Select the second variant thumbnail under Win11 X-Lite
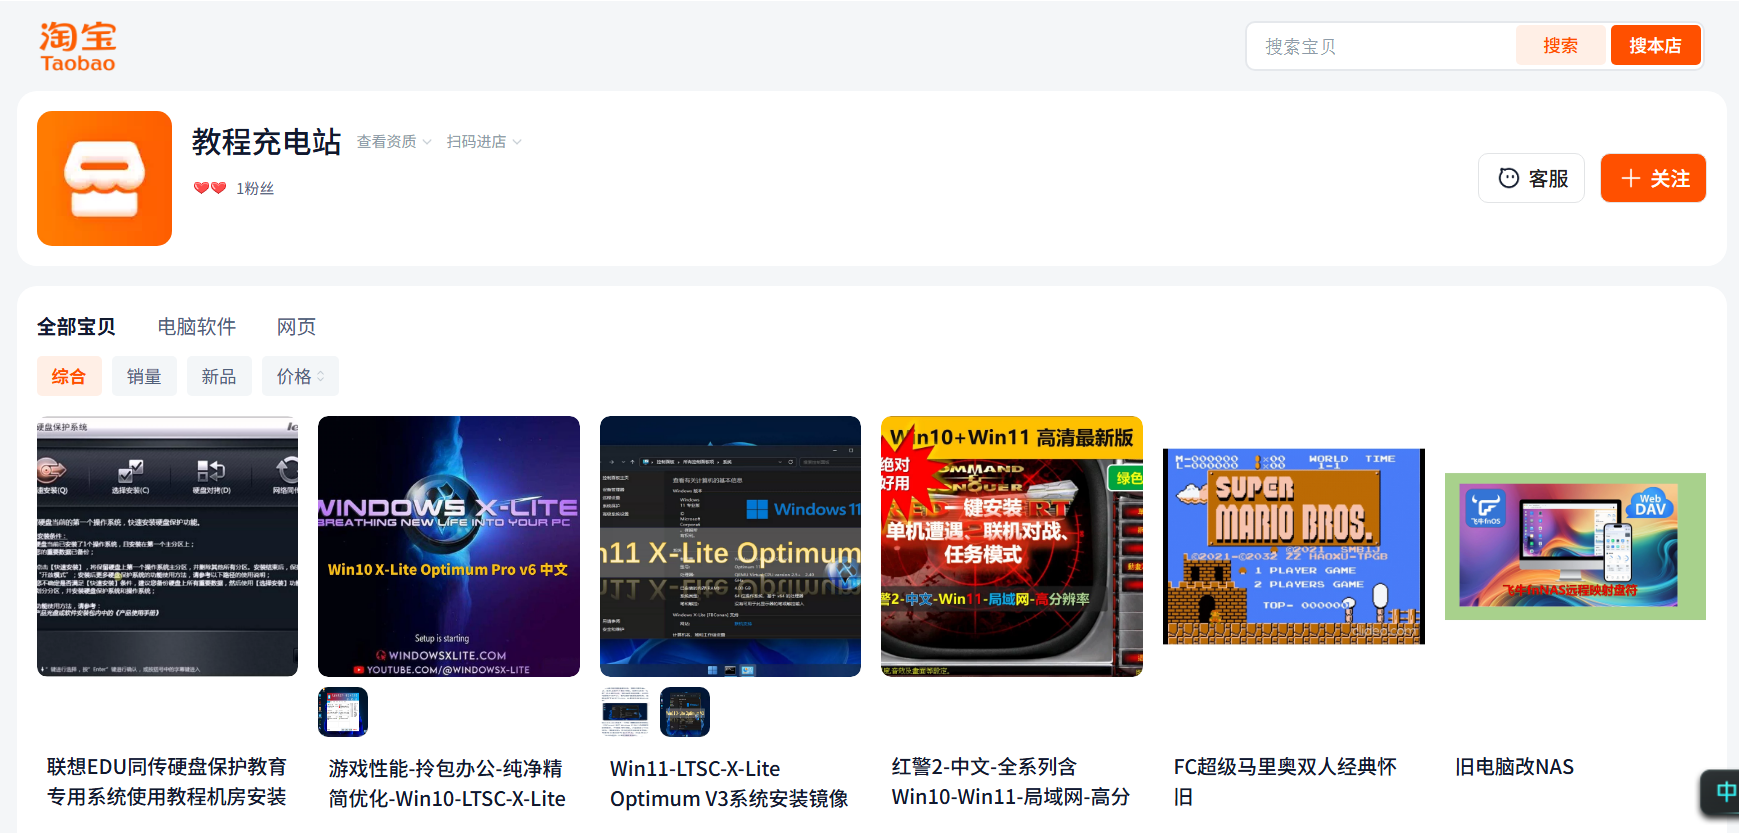 click(685, 712)
